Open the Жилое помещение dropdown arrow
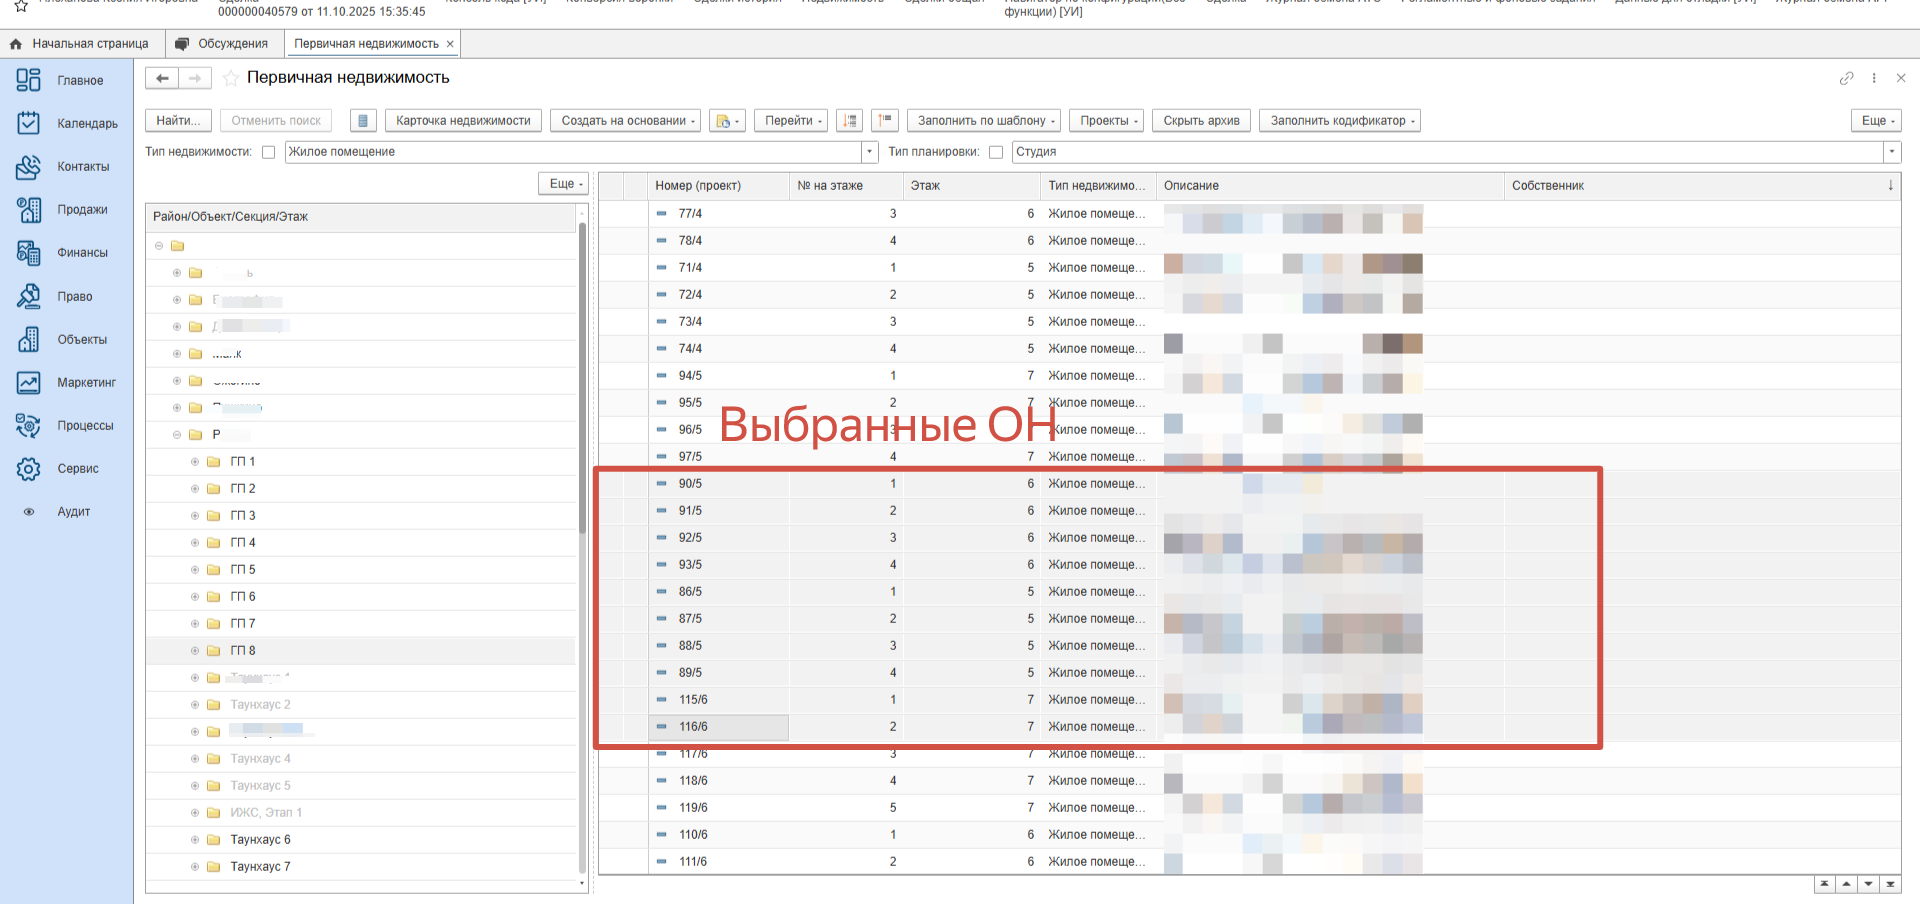Screen dimensions: 1920x904 (x=869, y=152)
